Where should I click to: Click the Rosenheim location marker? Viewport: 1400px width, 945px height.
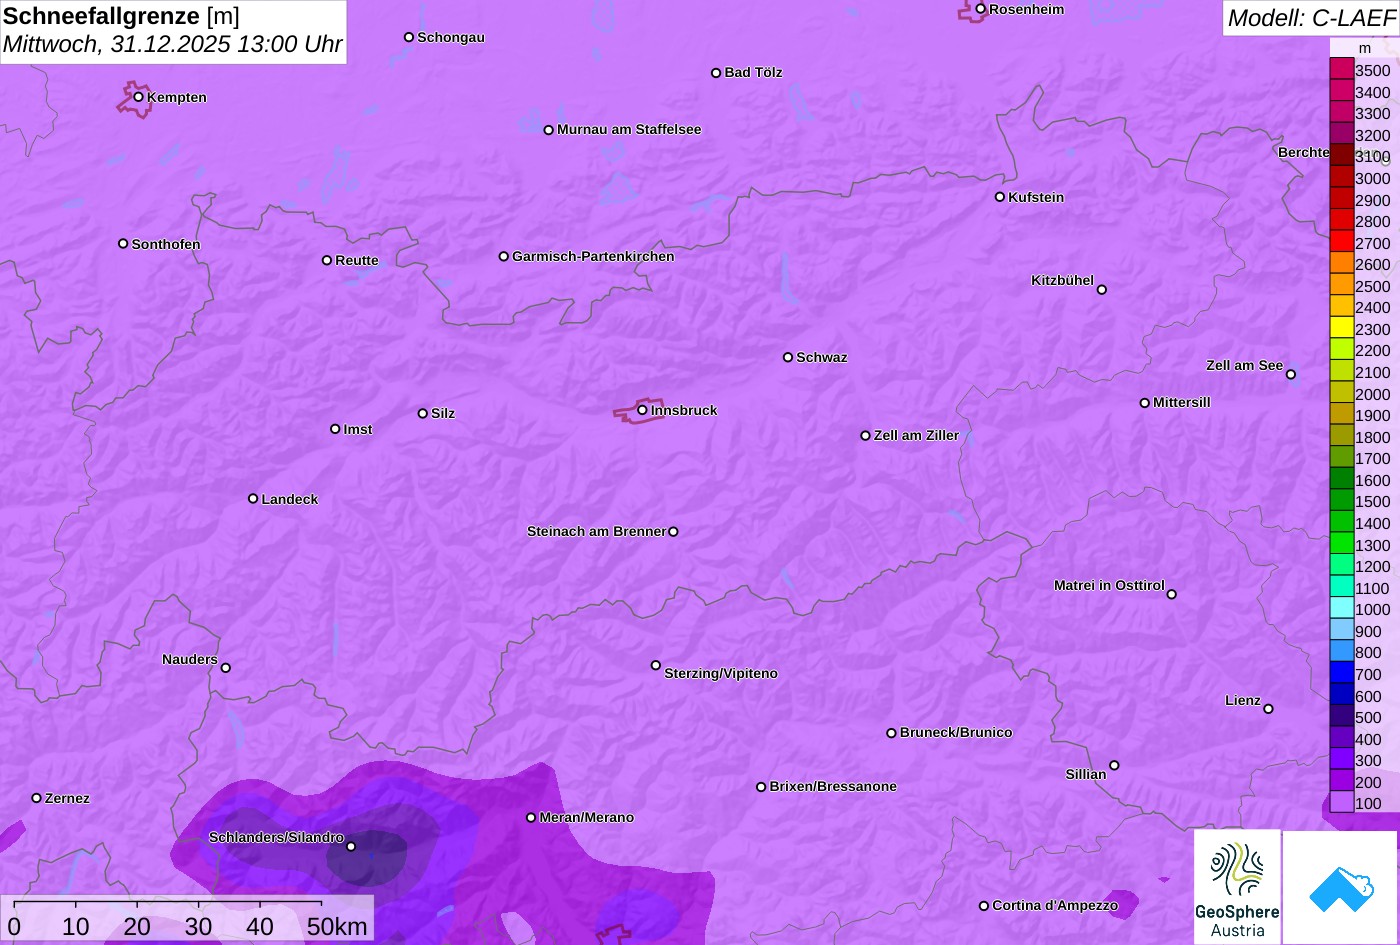980,9
